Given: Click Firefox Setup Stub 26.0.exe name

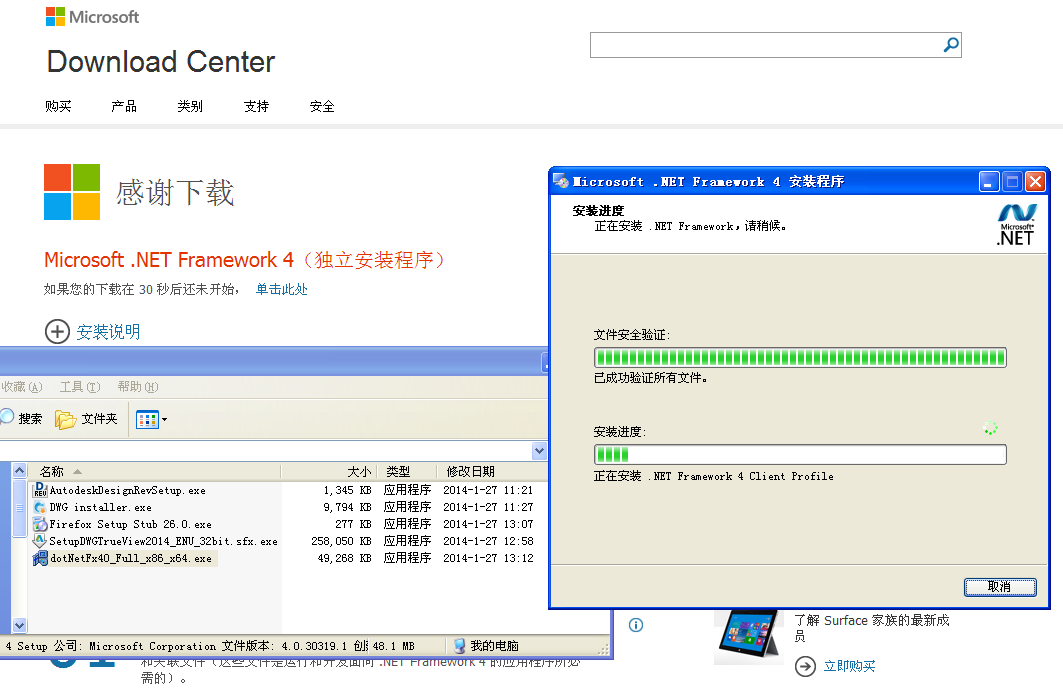Looking at the screenshot, I should pos(130,524).
